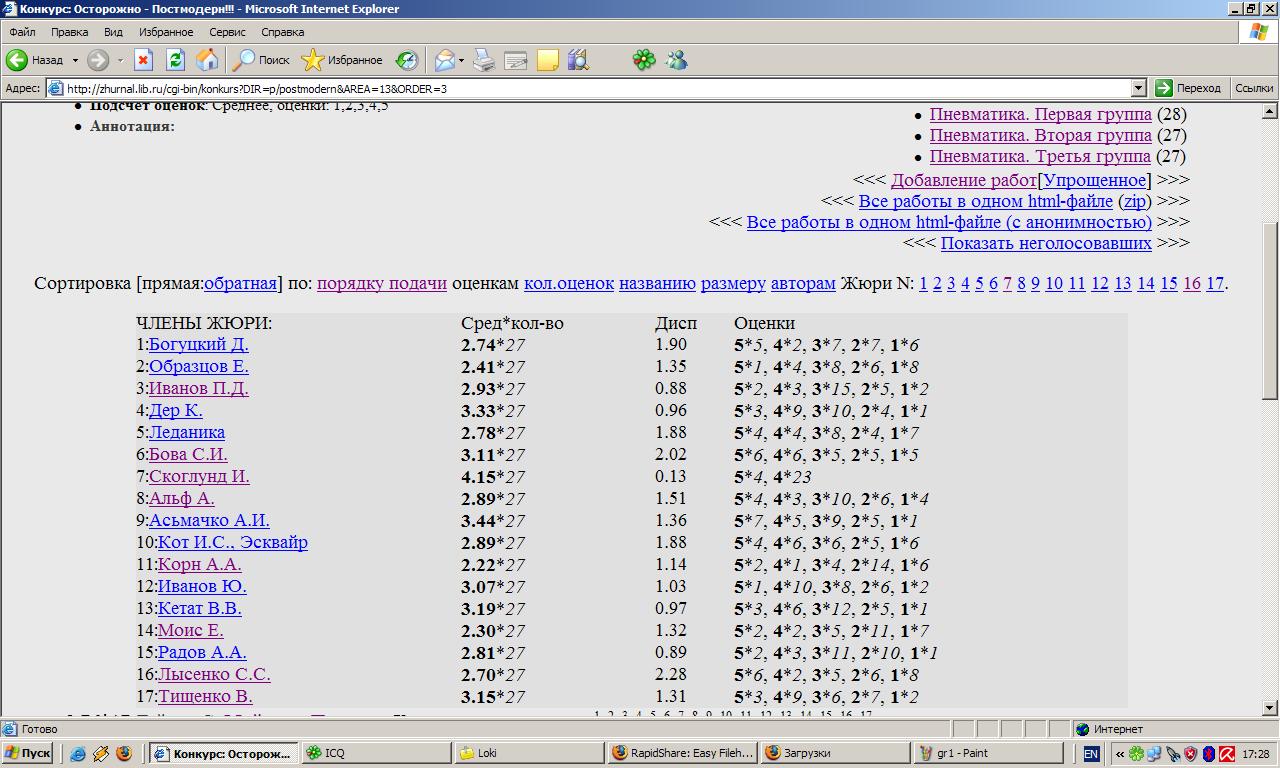Open the Избранное favorites toolbar button
The image size is (1280, 768).
pyautogui.click(x=342, y=60)
